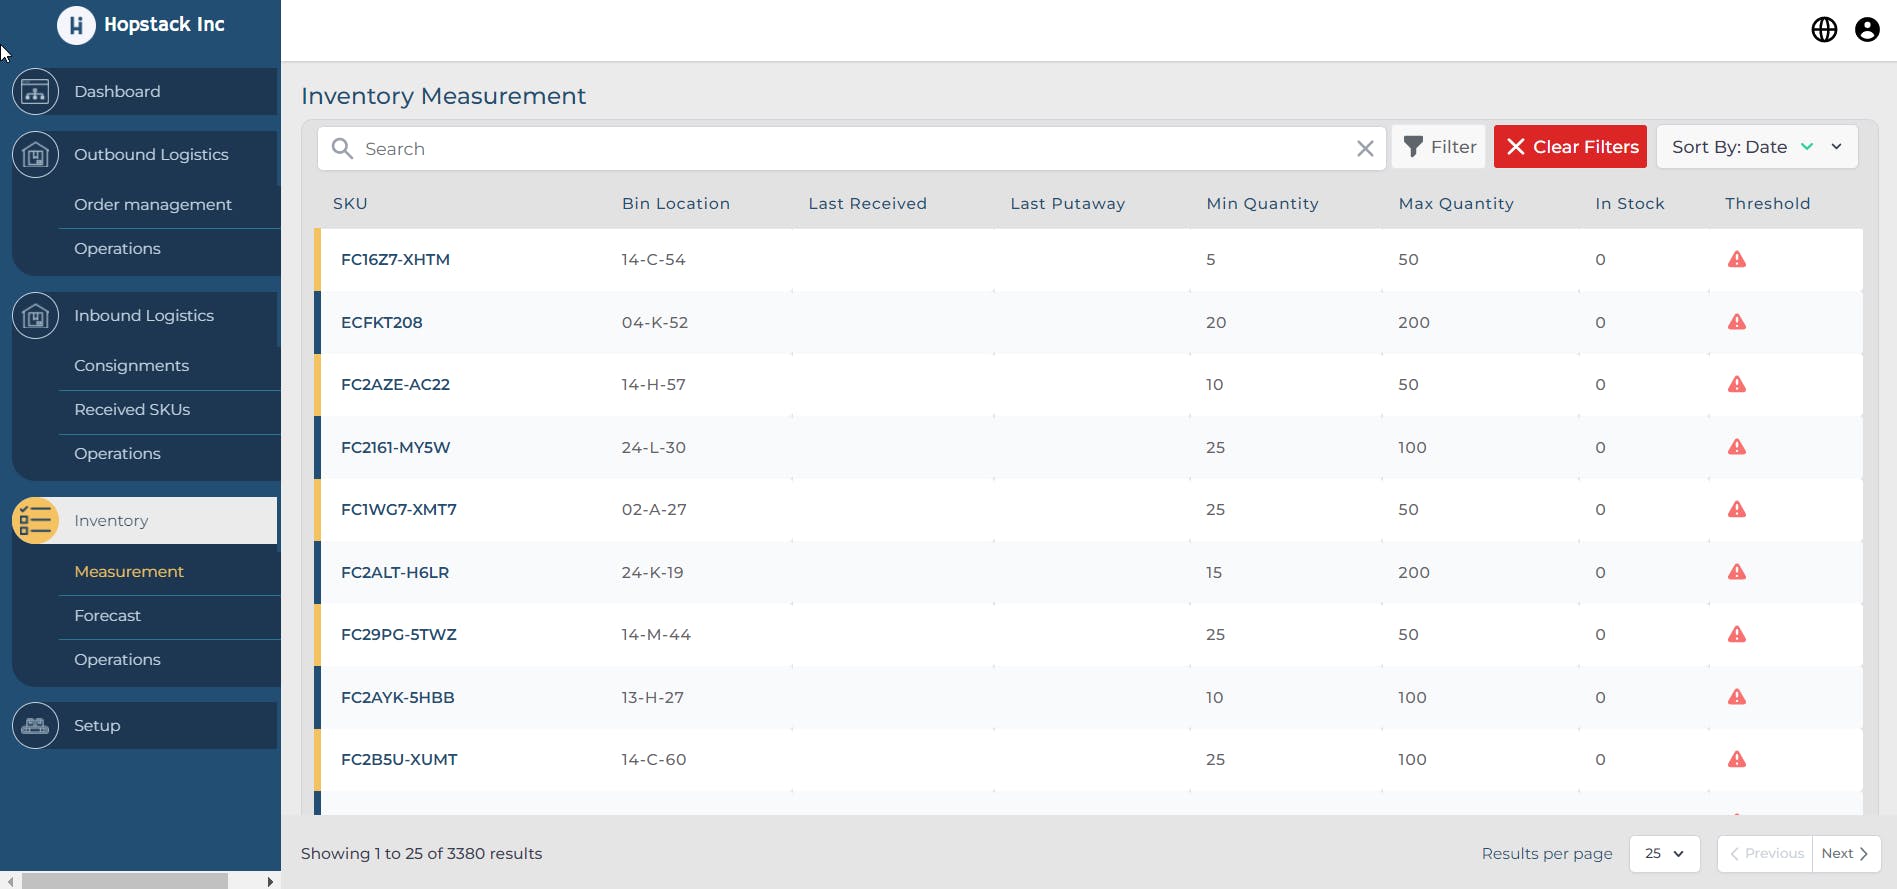Click the Dashboard sidebar icon
This screenshot has height=889, width=1897.
[35, 92]
